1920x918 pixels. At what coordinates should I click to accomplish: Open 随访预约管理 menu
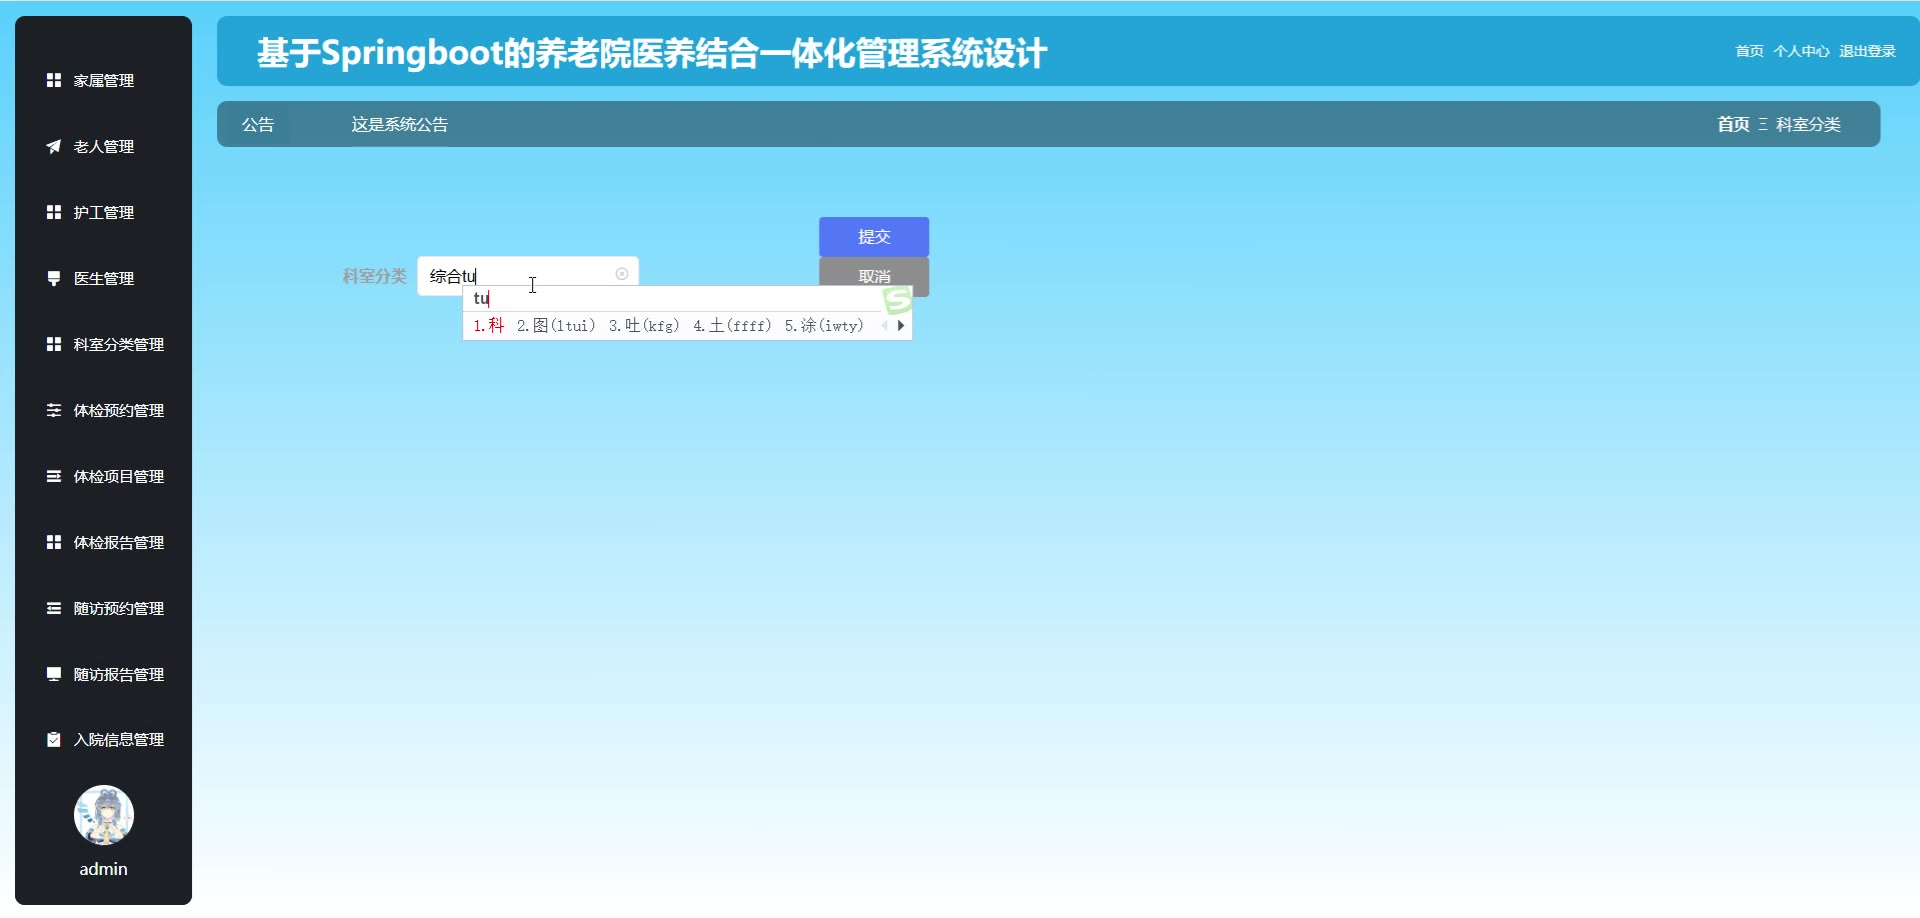click(104, 608)
